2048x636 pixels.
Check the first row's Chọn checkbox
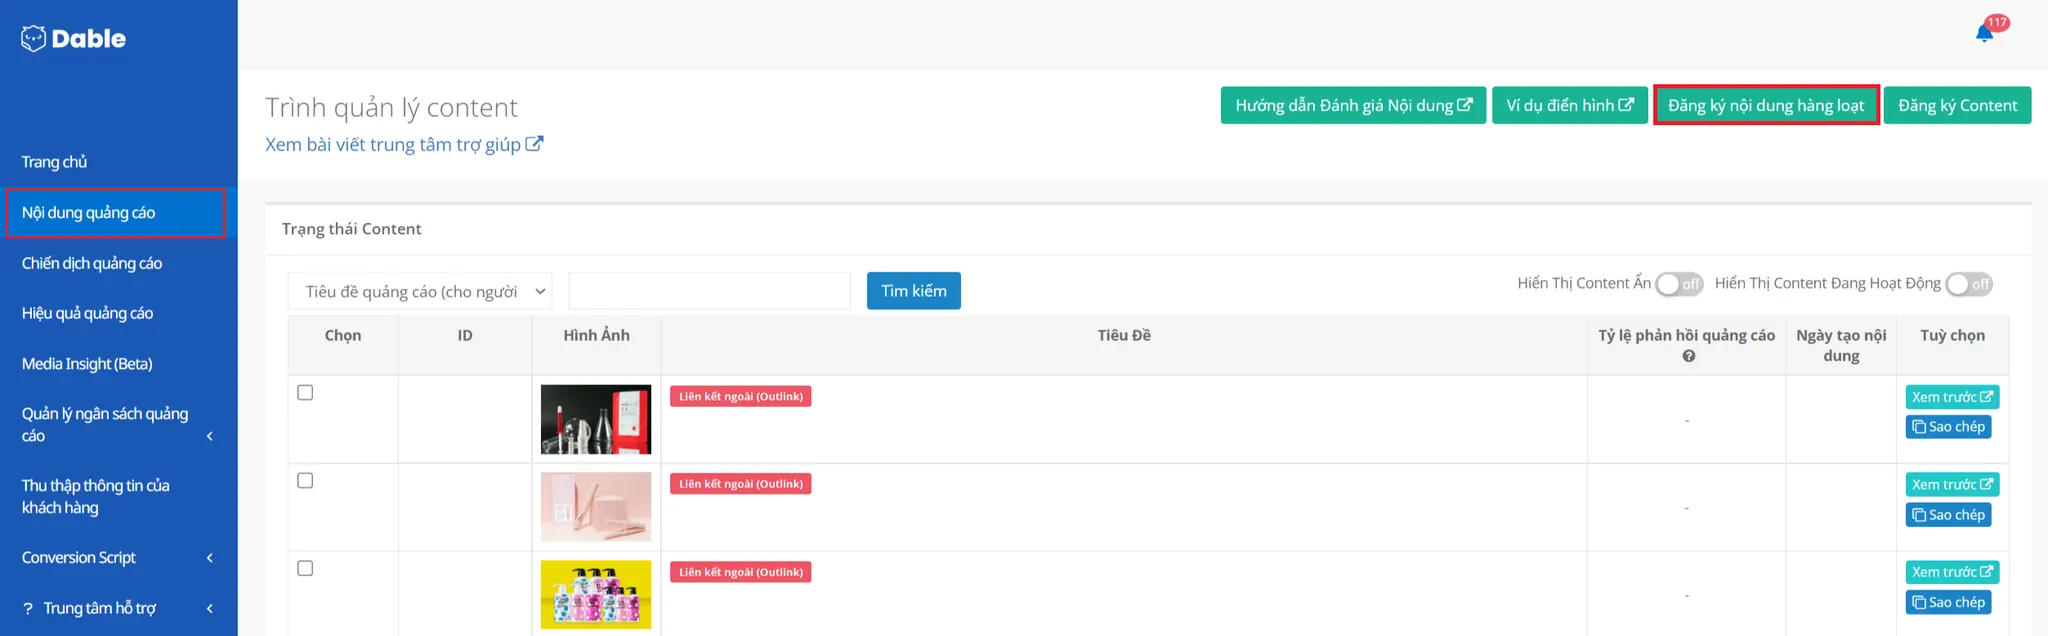(x=305, y=393)
